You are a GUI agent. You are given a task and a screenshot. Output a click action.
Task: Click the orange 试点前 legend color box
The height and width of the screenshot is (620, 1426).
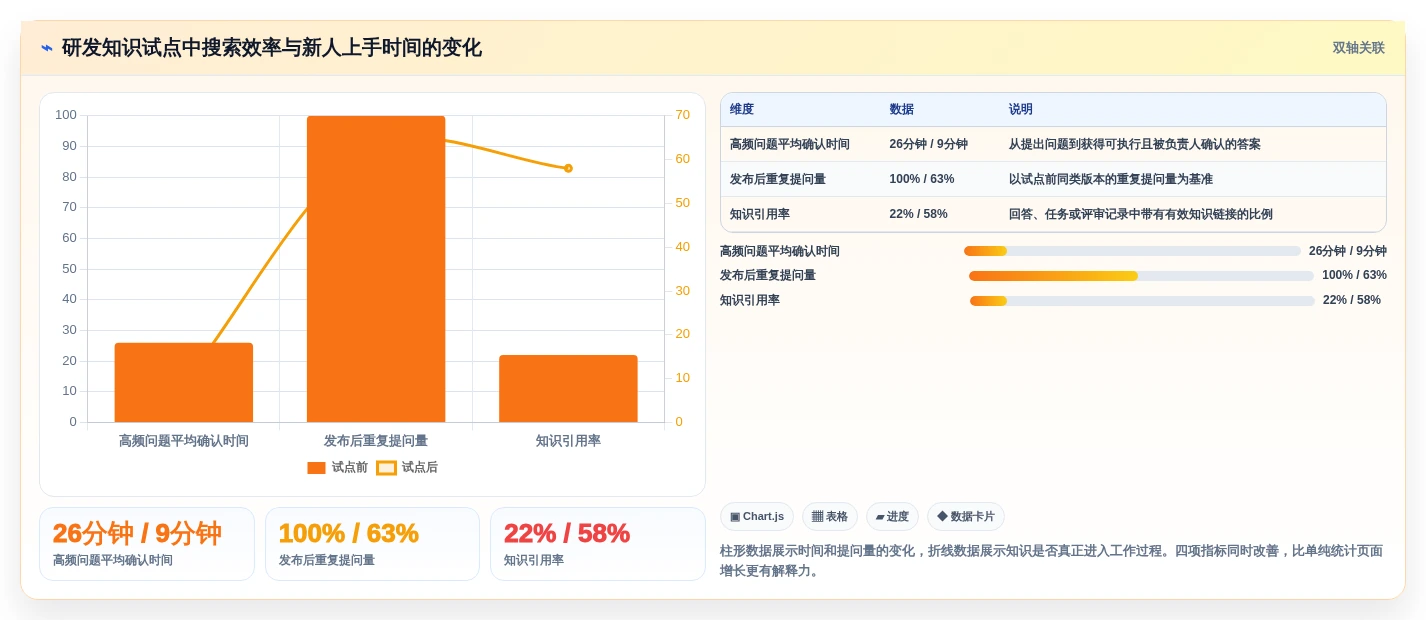(316, 468)
